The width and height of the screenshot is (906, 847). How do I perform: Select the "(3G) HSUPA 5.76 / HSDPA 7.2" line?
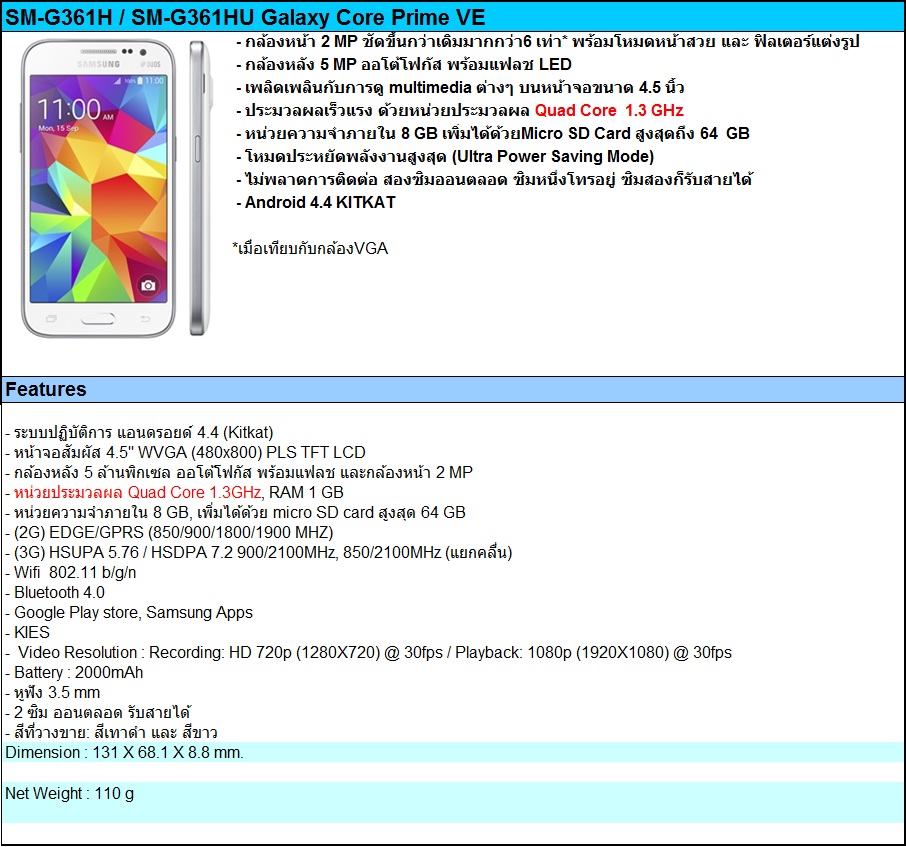coord(259,552)
